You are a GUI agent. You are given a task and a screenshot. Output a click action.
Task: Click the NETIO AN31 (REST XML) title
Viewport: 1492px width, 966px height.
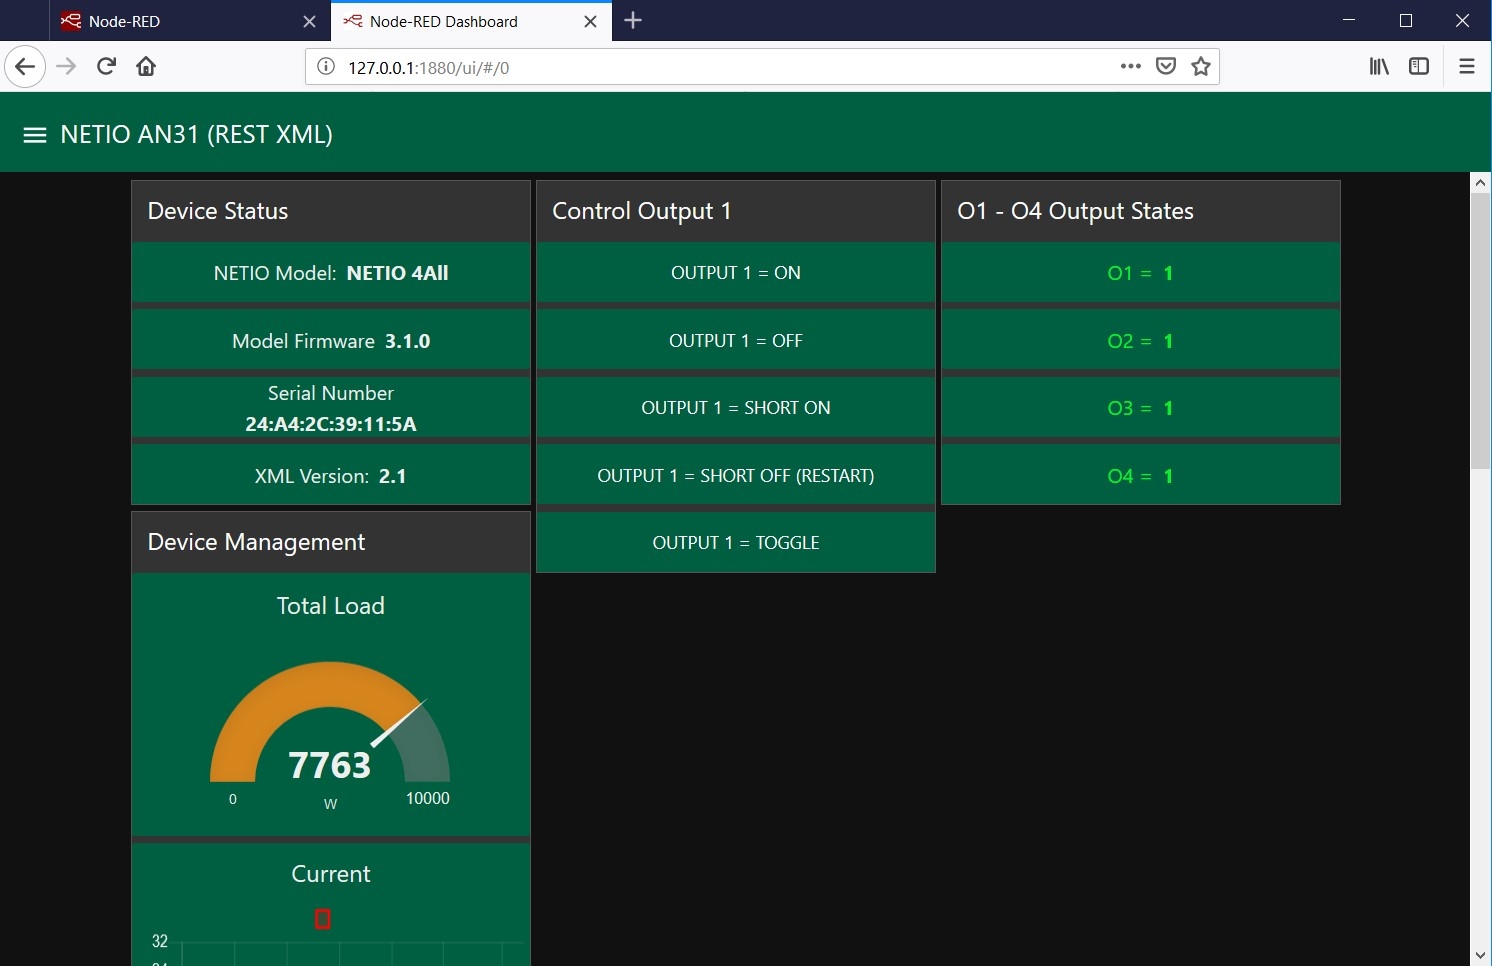tap(197, 135)
